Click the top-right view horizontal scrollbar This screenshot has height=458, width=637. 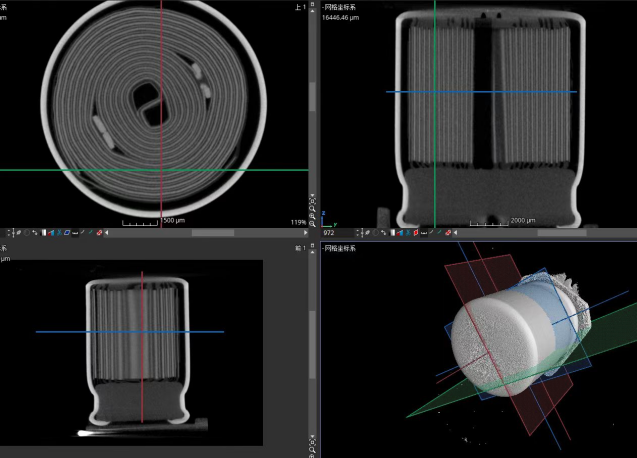coord(560,232)
